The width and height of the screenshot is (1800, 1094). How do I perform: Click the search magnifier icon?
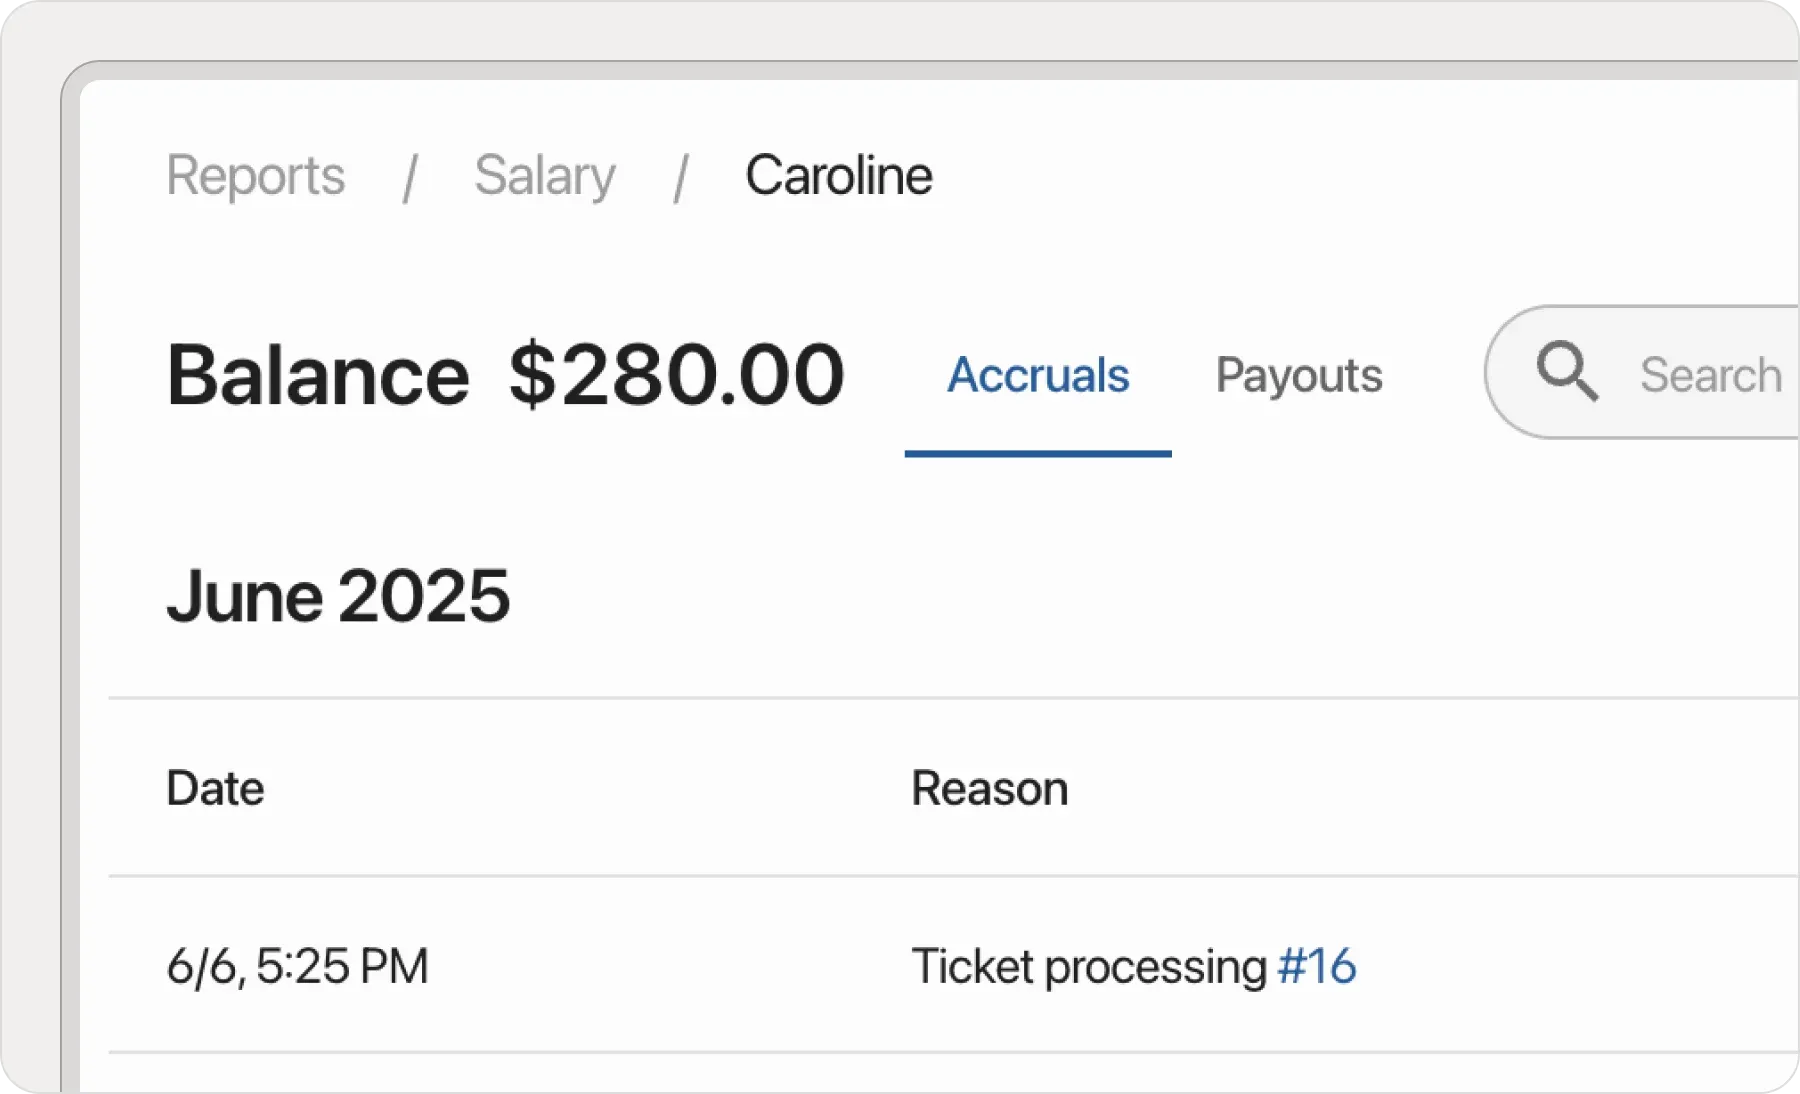(x=1568, y=372)
